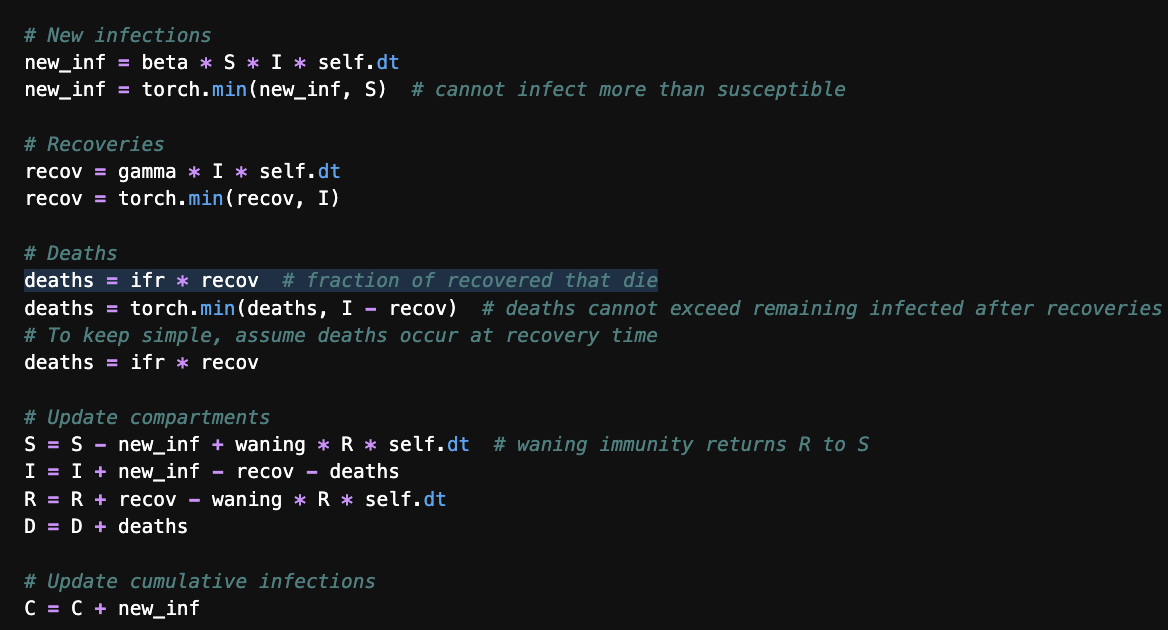Click the "I = I + new_inf - recov - deaths" line
This screenshot has width=1168, height=630.
(212, 471)
